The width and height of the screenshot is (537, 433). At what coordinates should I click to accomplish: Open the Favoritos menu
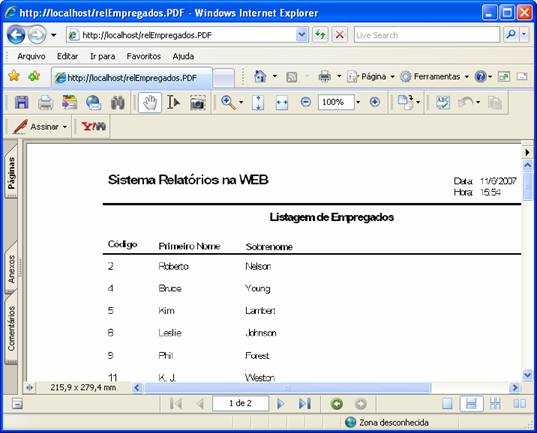[x=143, y=56]
